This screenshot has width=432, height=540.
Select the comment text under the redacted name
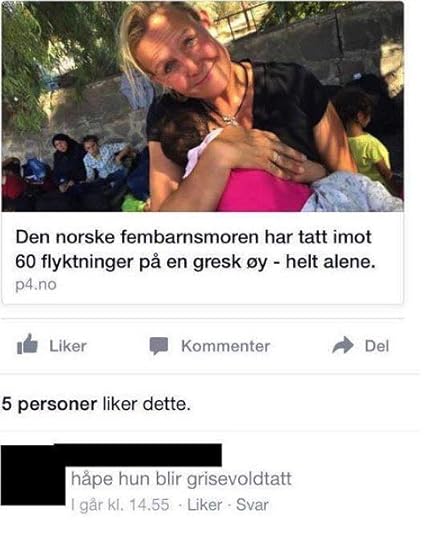(181, 479)
